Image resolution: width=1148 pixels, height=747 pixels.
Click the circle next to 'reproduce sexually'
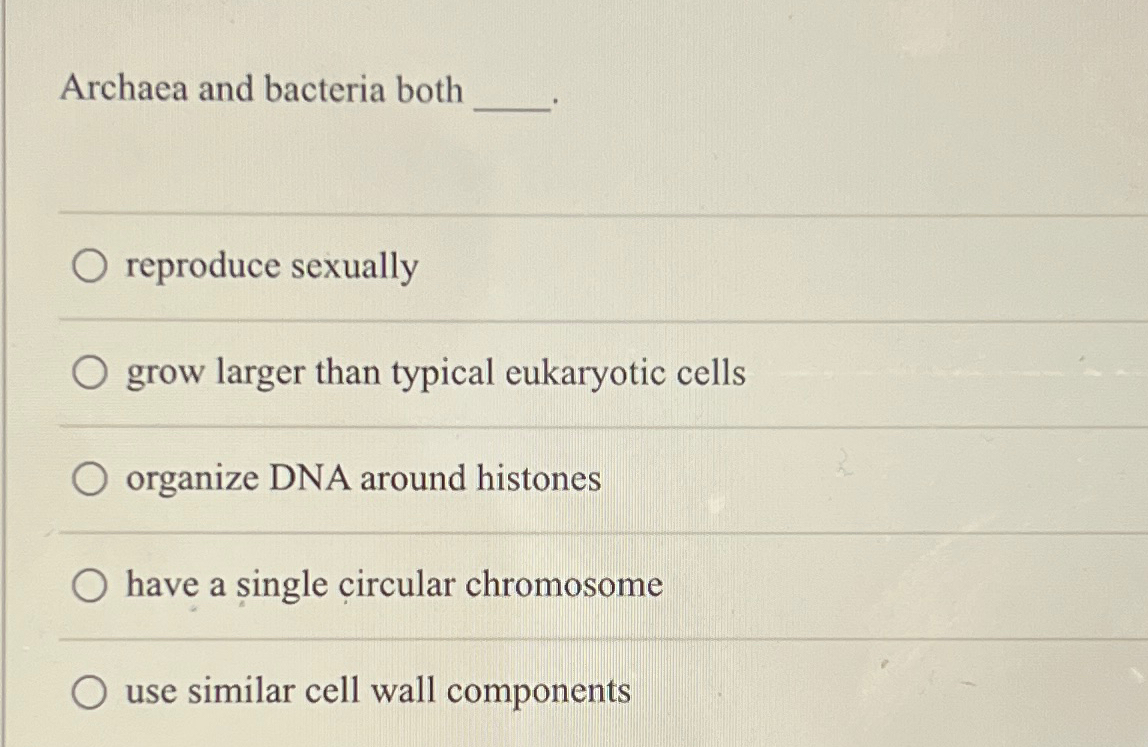[x=89, y=265]
